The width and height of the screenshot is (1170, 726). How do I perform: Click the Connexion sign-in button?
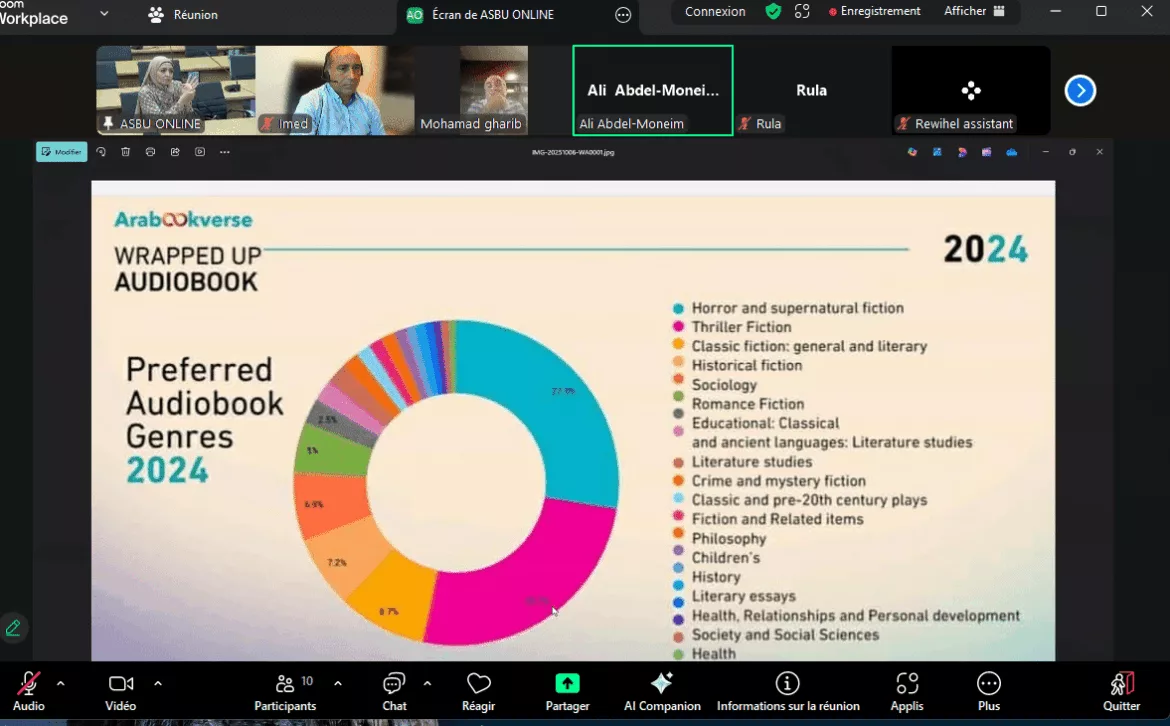click(x=715, y=12)
